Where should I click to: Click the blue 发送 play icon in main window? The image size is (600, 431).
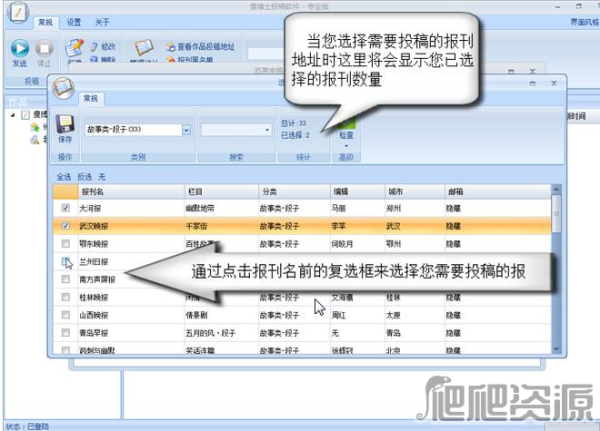click(20, 49)
